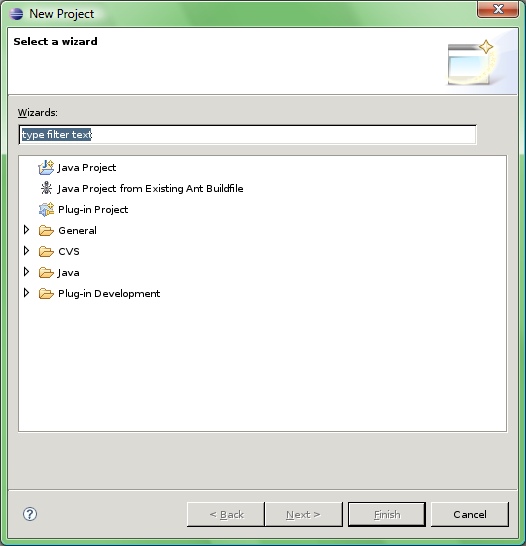This screenshot has width=526, height=546.
Task: Select Java Project from Existing Ant Buildfile
Action: [150, 188]
